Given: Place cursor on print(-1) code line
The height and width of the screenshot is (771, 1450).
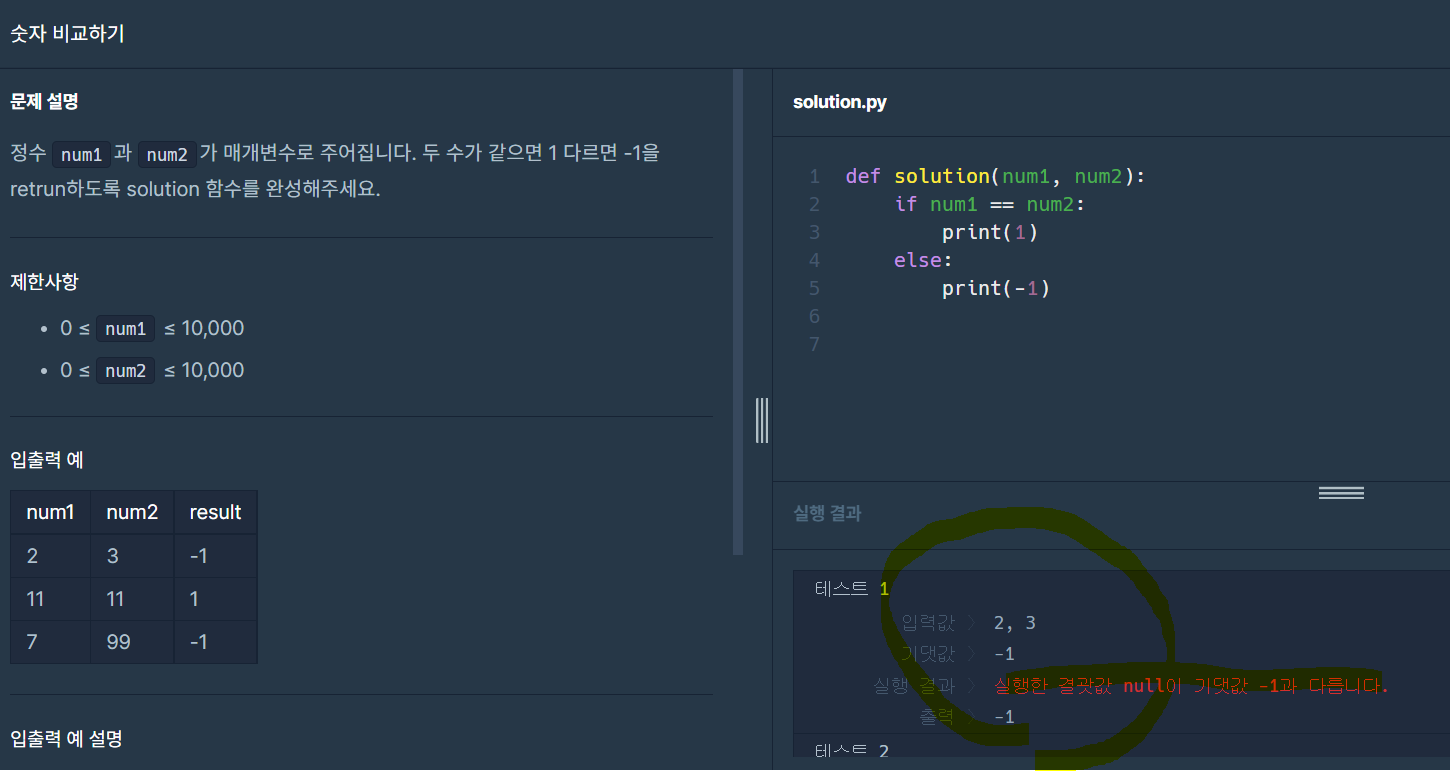Looking at the screenshot, I should (x=996, y=288).
